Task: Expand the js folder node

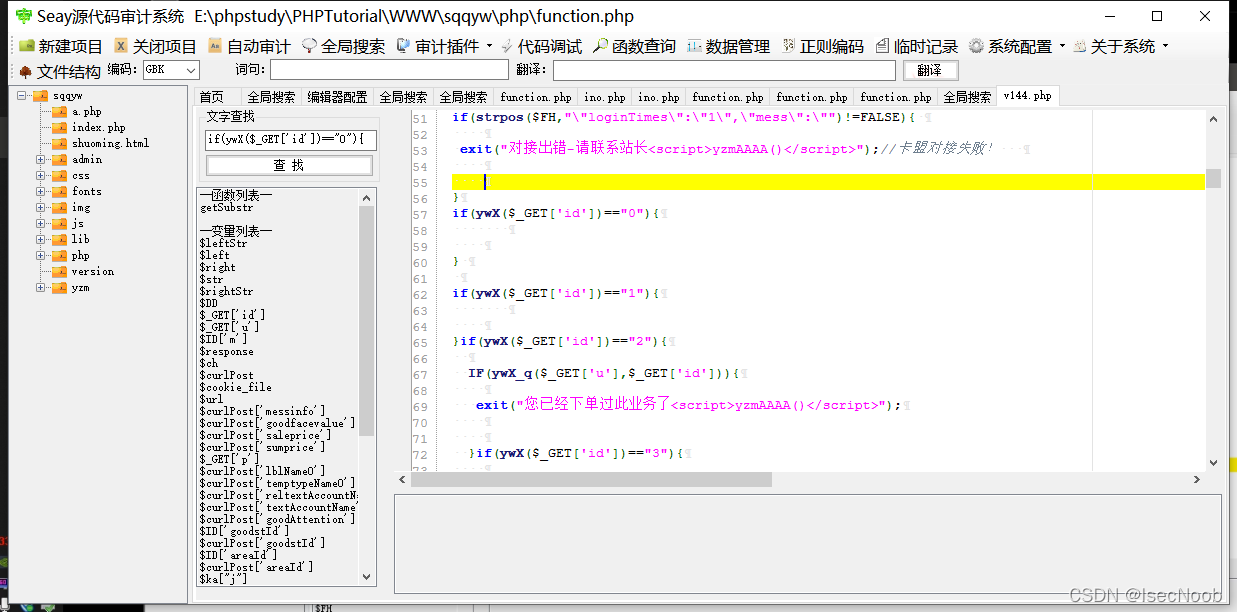Action: tap(41, 224)
